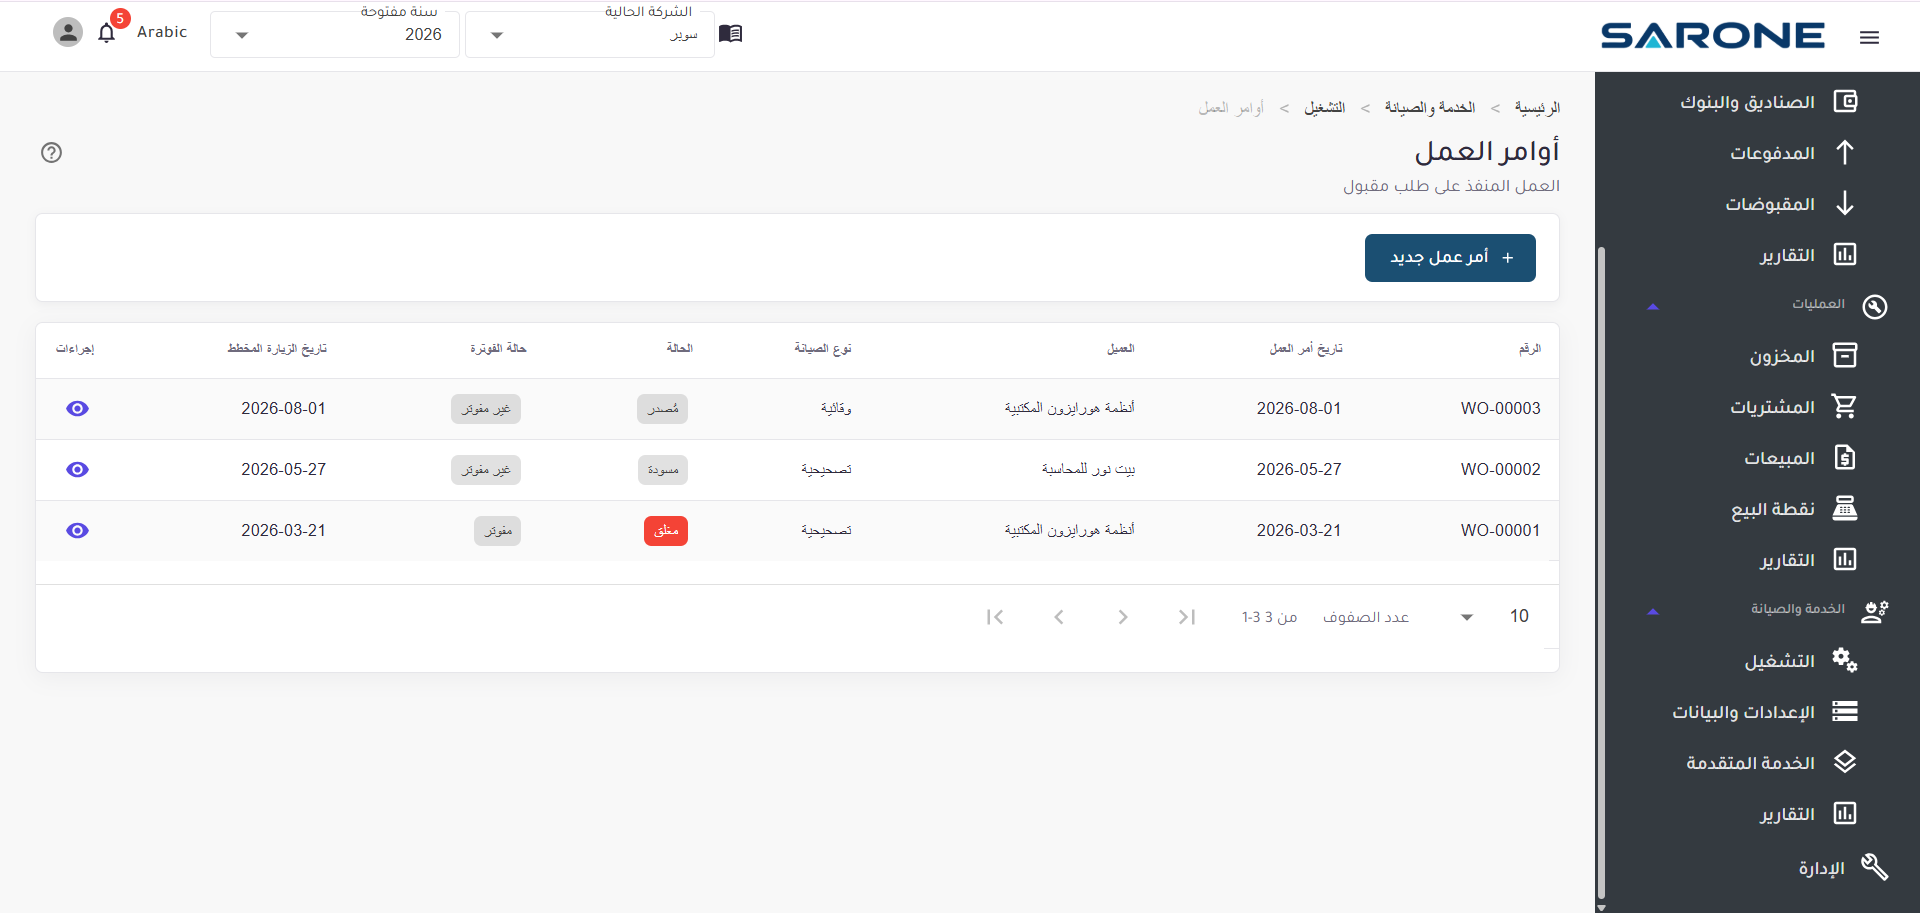Screen dimensions: 1920x913
Task: Open التشغيل breadcrumb link
Action: click(1325, 107)
